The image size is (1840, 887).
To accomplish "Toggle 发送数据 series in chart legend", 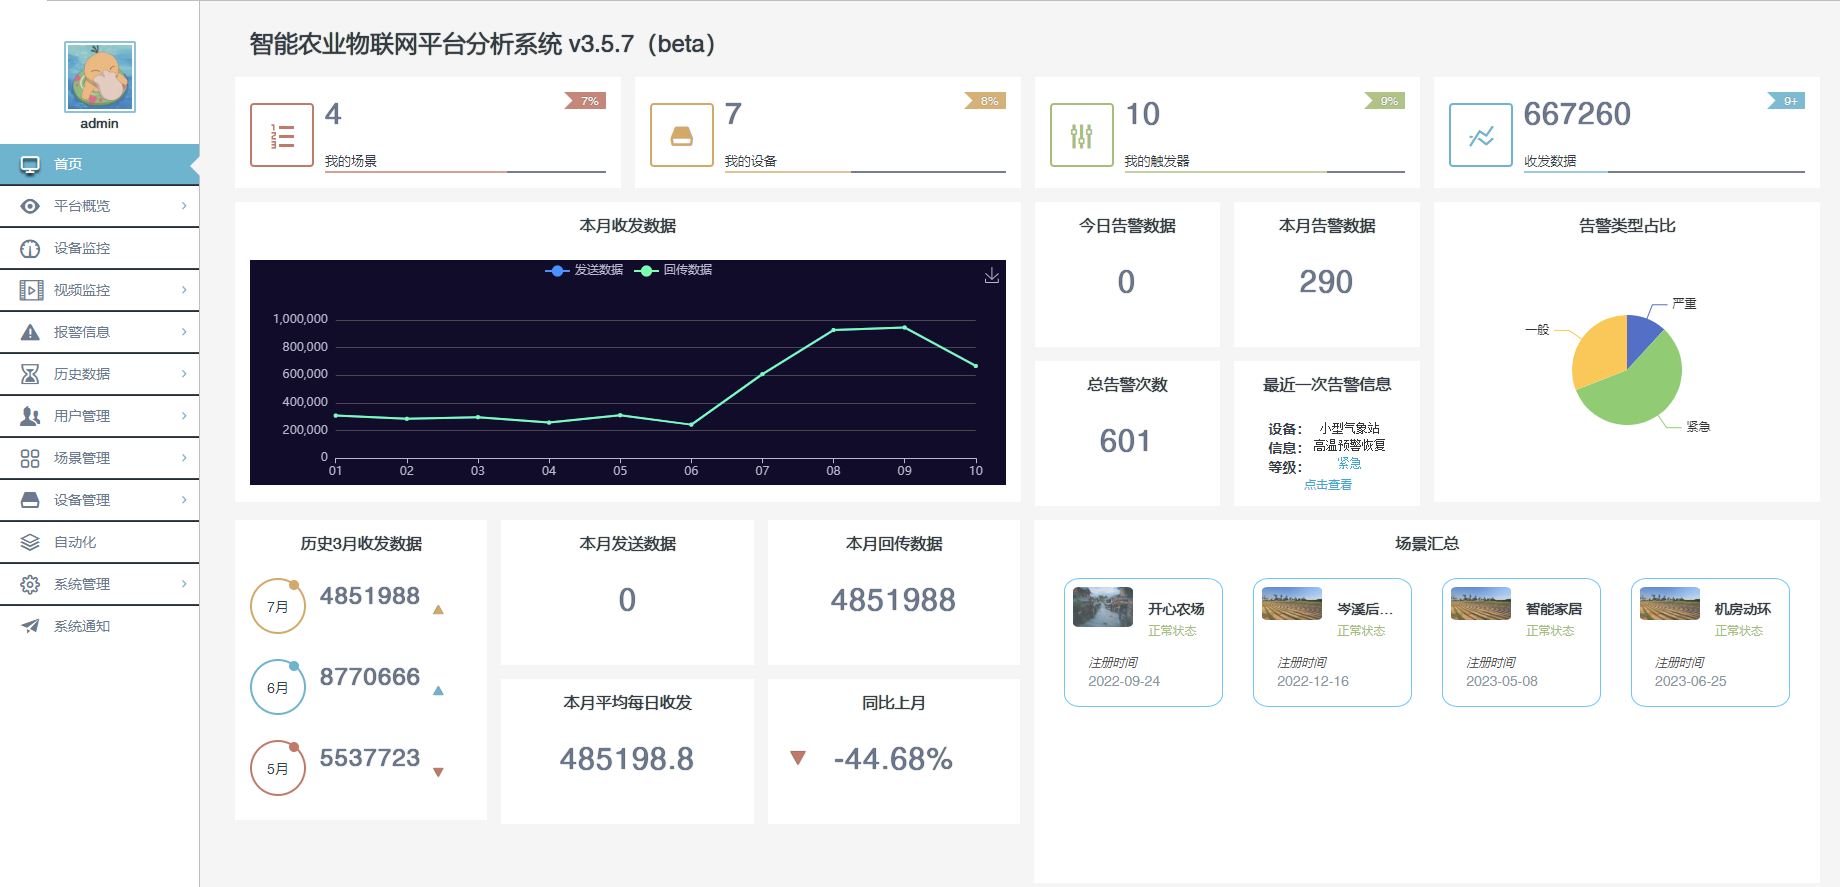I will pos(584,270).
